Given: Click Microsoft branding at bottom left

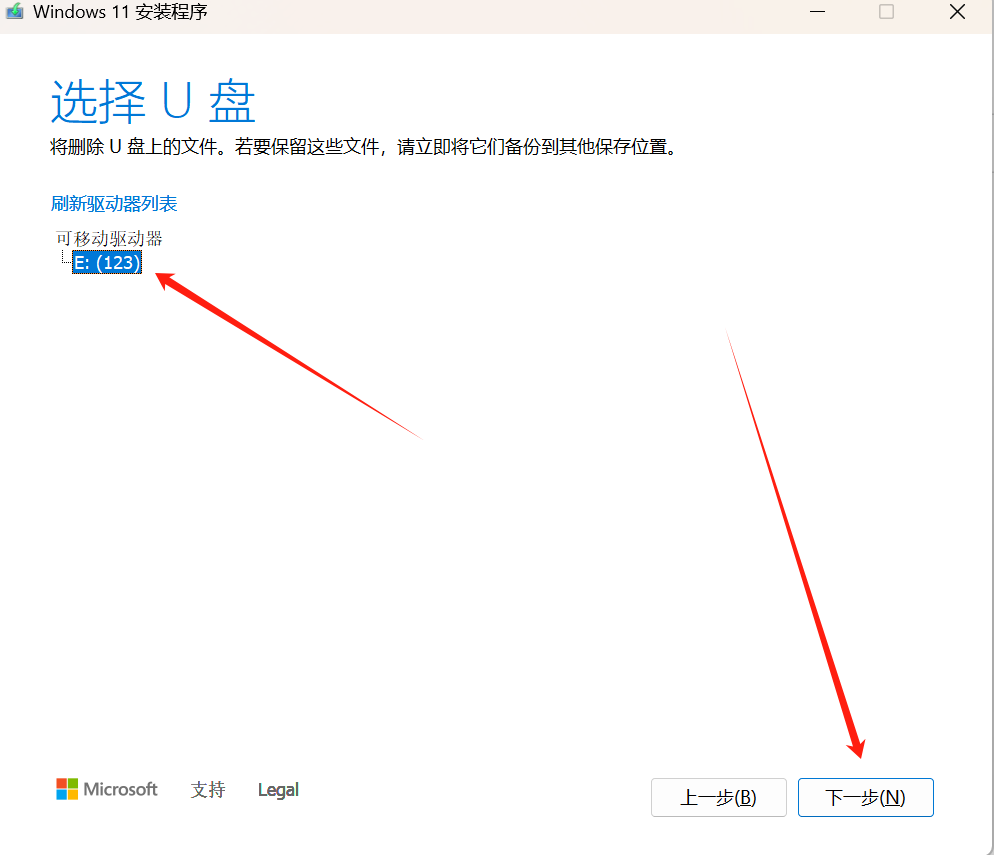Looking at the screenshot, I should click(106, 789).
